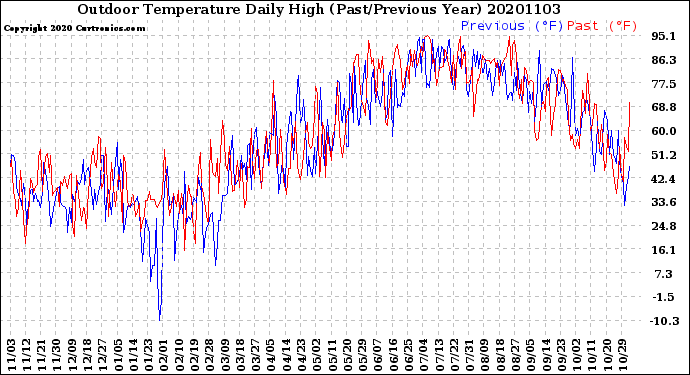Click the 16.1 y-axis label
690x375 pixels.
point(664,250)
